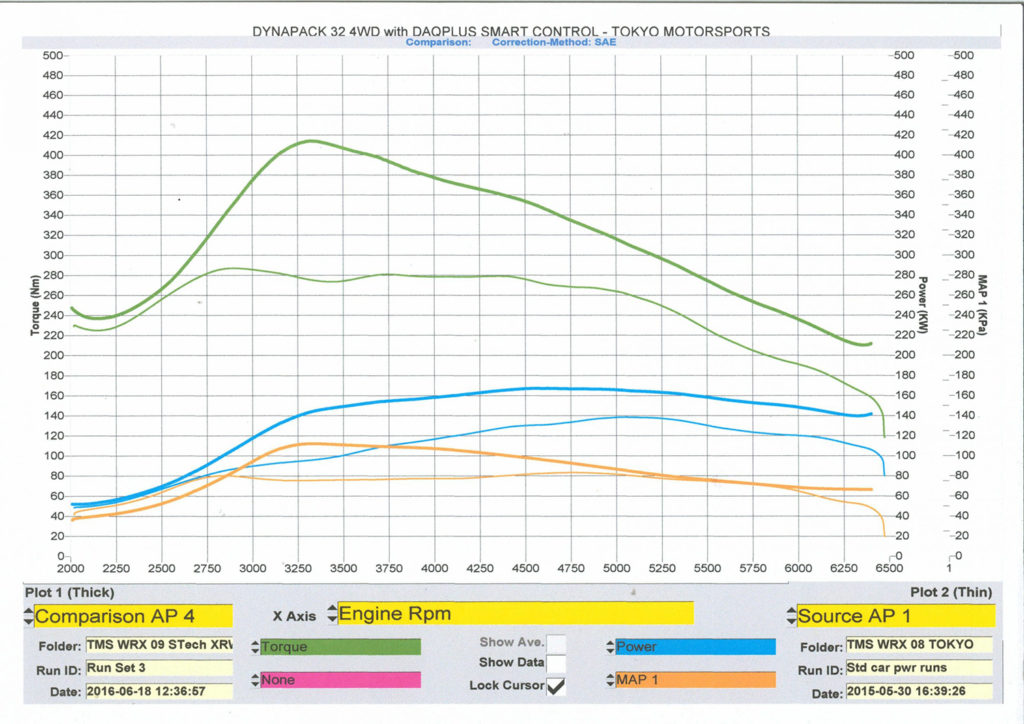Click the stepper arrows beside Comparison AP 4
1024x724 pixels.
tap(27, 616)
